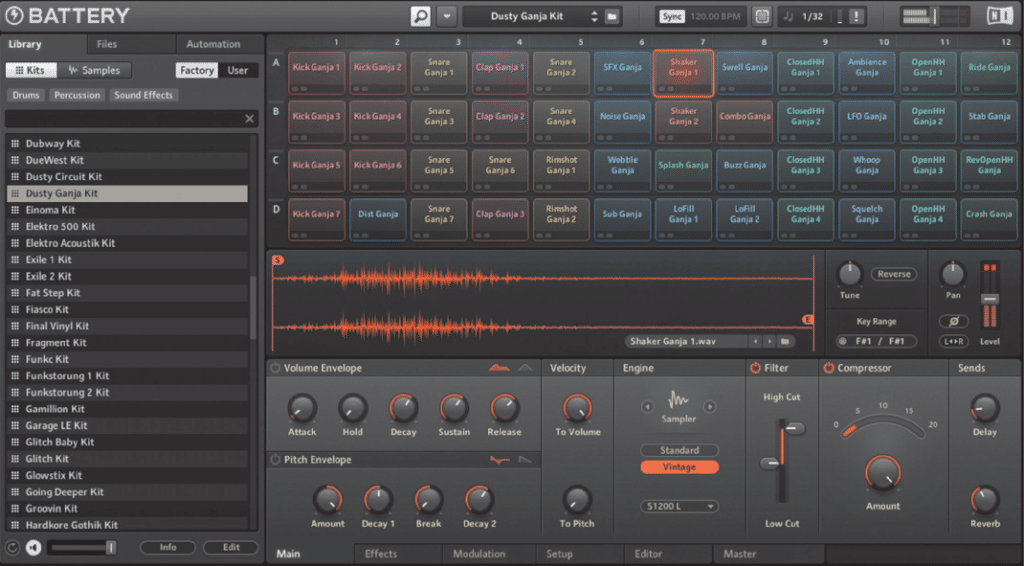
Task: Click next engine arrow right of Sampler
Action: pyautogui.click(x=709, y=406)
